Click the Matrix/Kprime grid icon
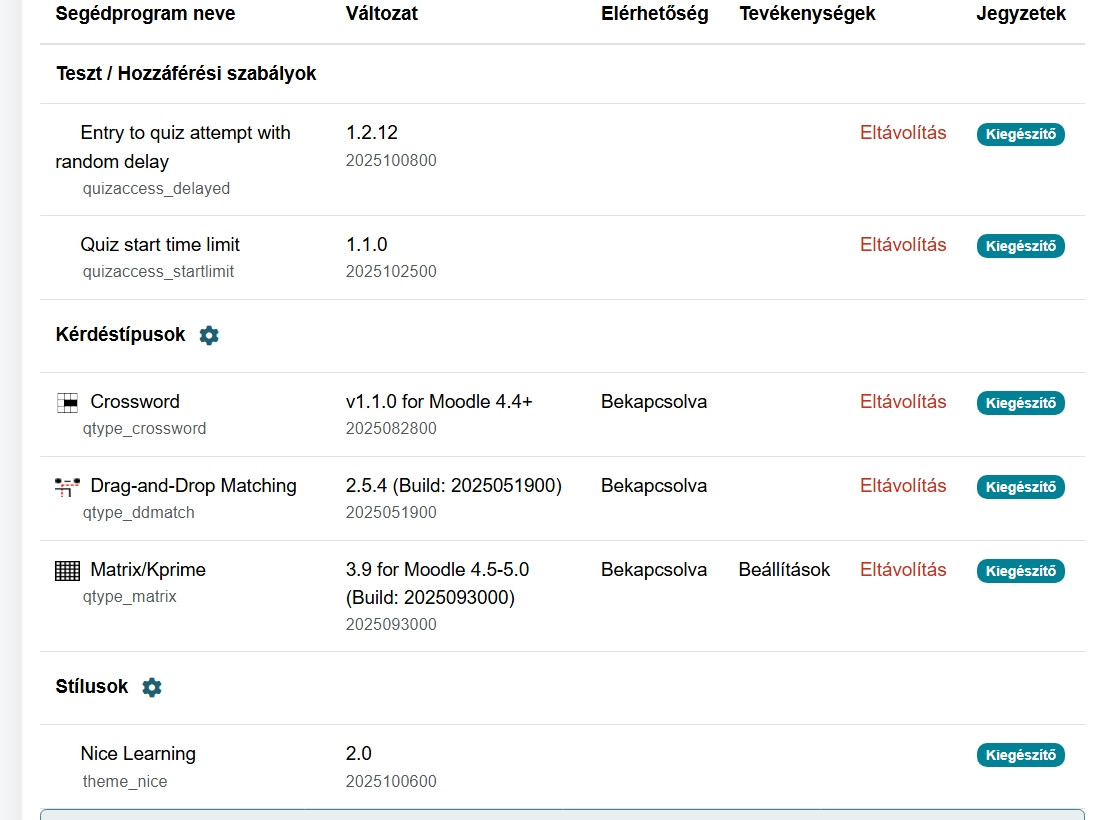This screenshot has width=1120, height=820. click(67, 571)
